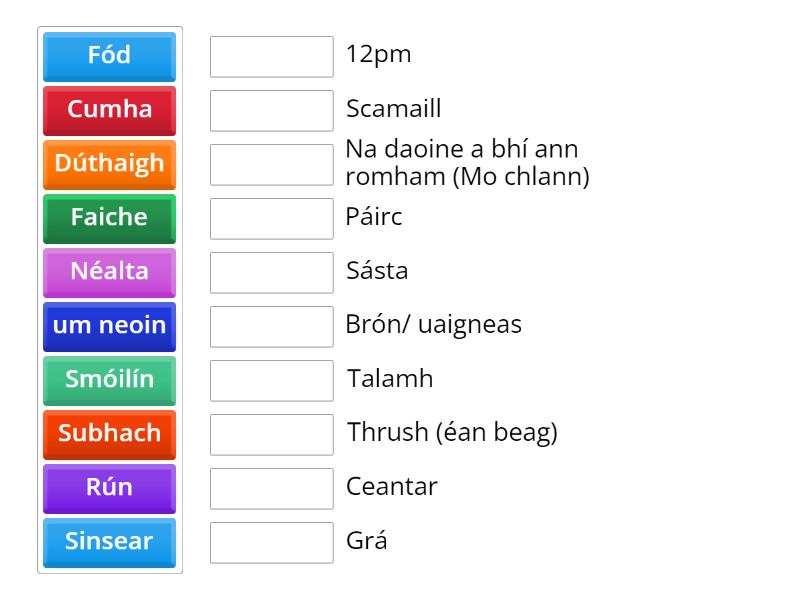Click the empty box beside 12pm
Viewport: 800px width, 600px height.
tap(271, 56)
